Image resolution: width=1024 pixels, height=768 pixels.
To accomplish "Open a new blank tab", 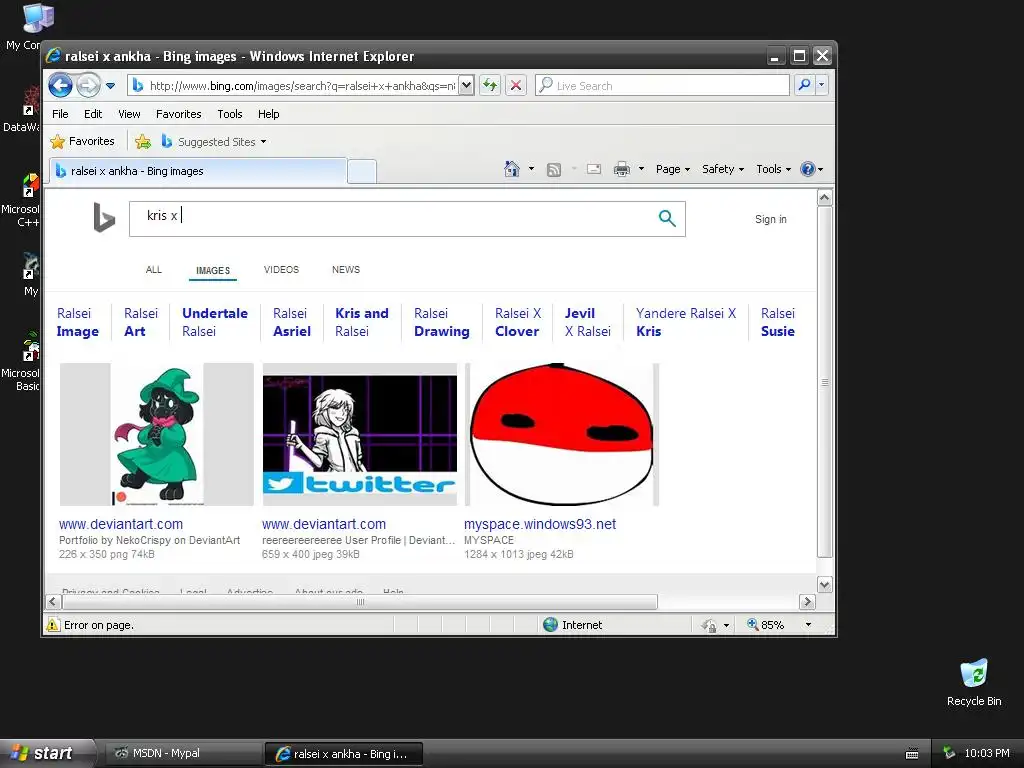I will 362,172.
